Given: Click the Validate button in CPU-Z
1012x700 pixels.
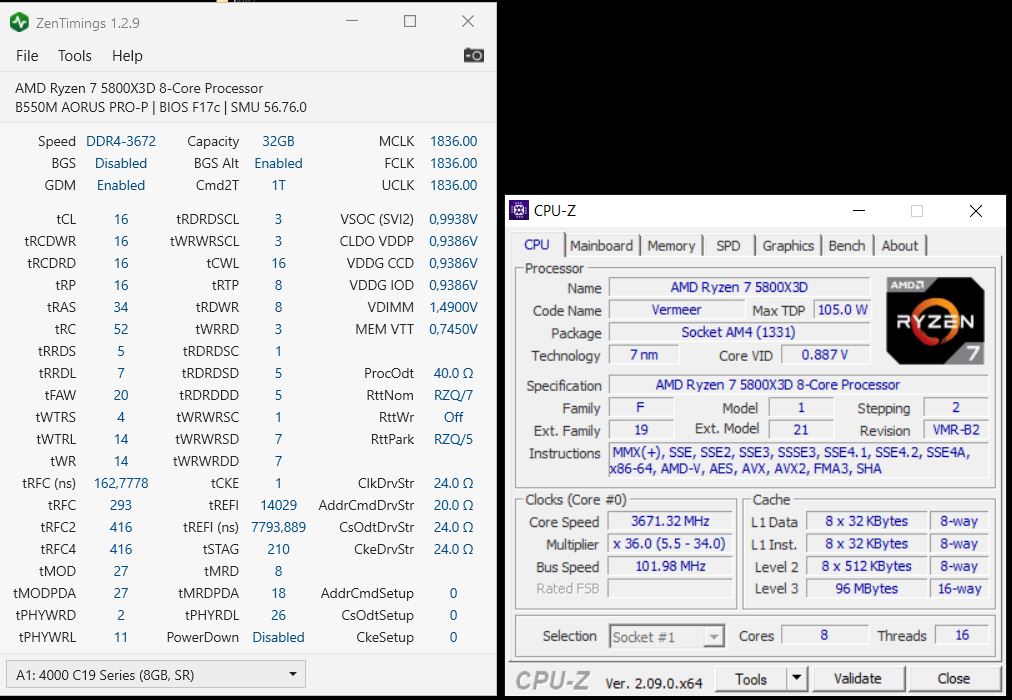Looking at the screenshot, I should tap(858, 679).
